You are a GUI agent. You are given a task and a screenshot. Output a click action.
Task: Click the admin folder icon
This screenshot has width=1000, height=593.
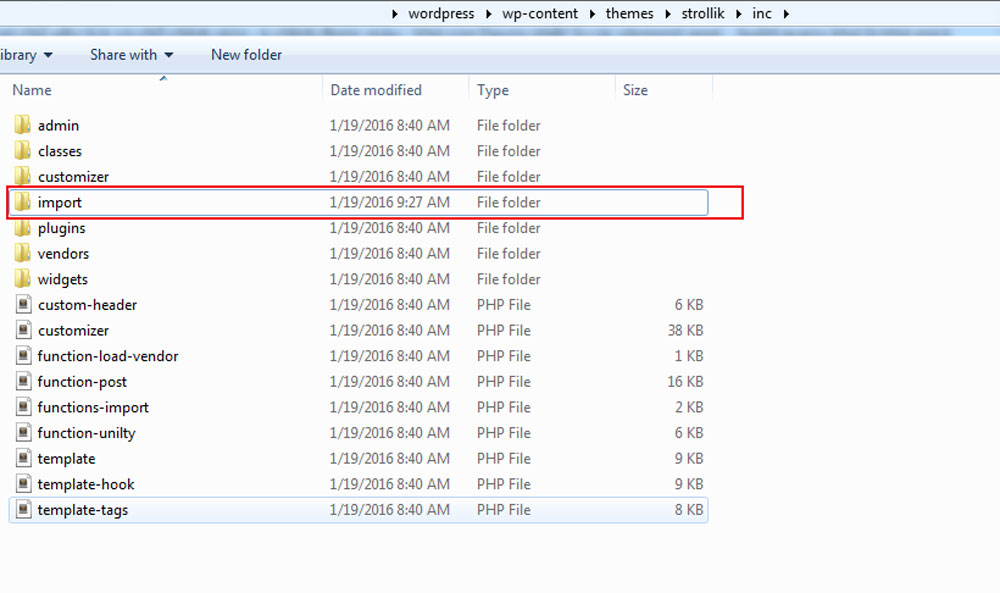[x=24, y=125]
